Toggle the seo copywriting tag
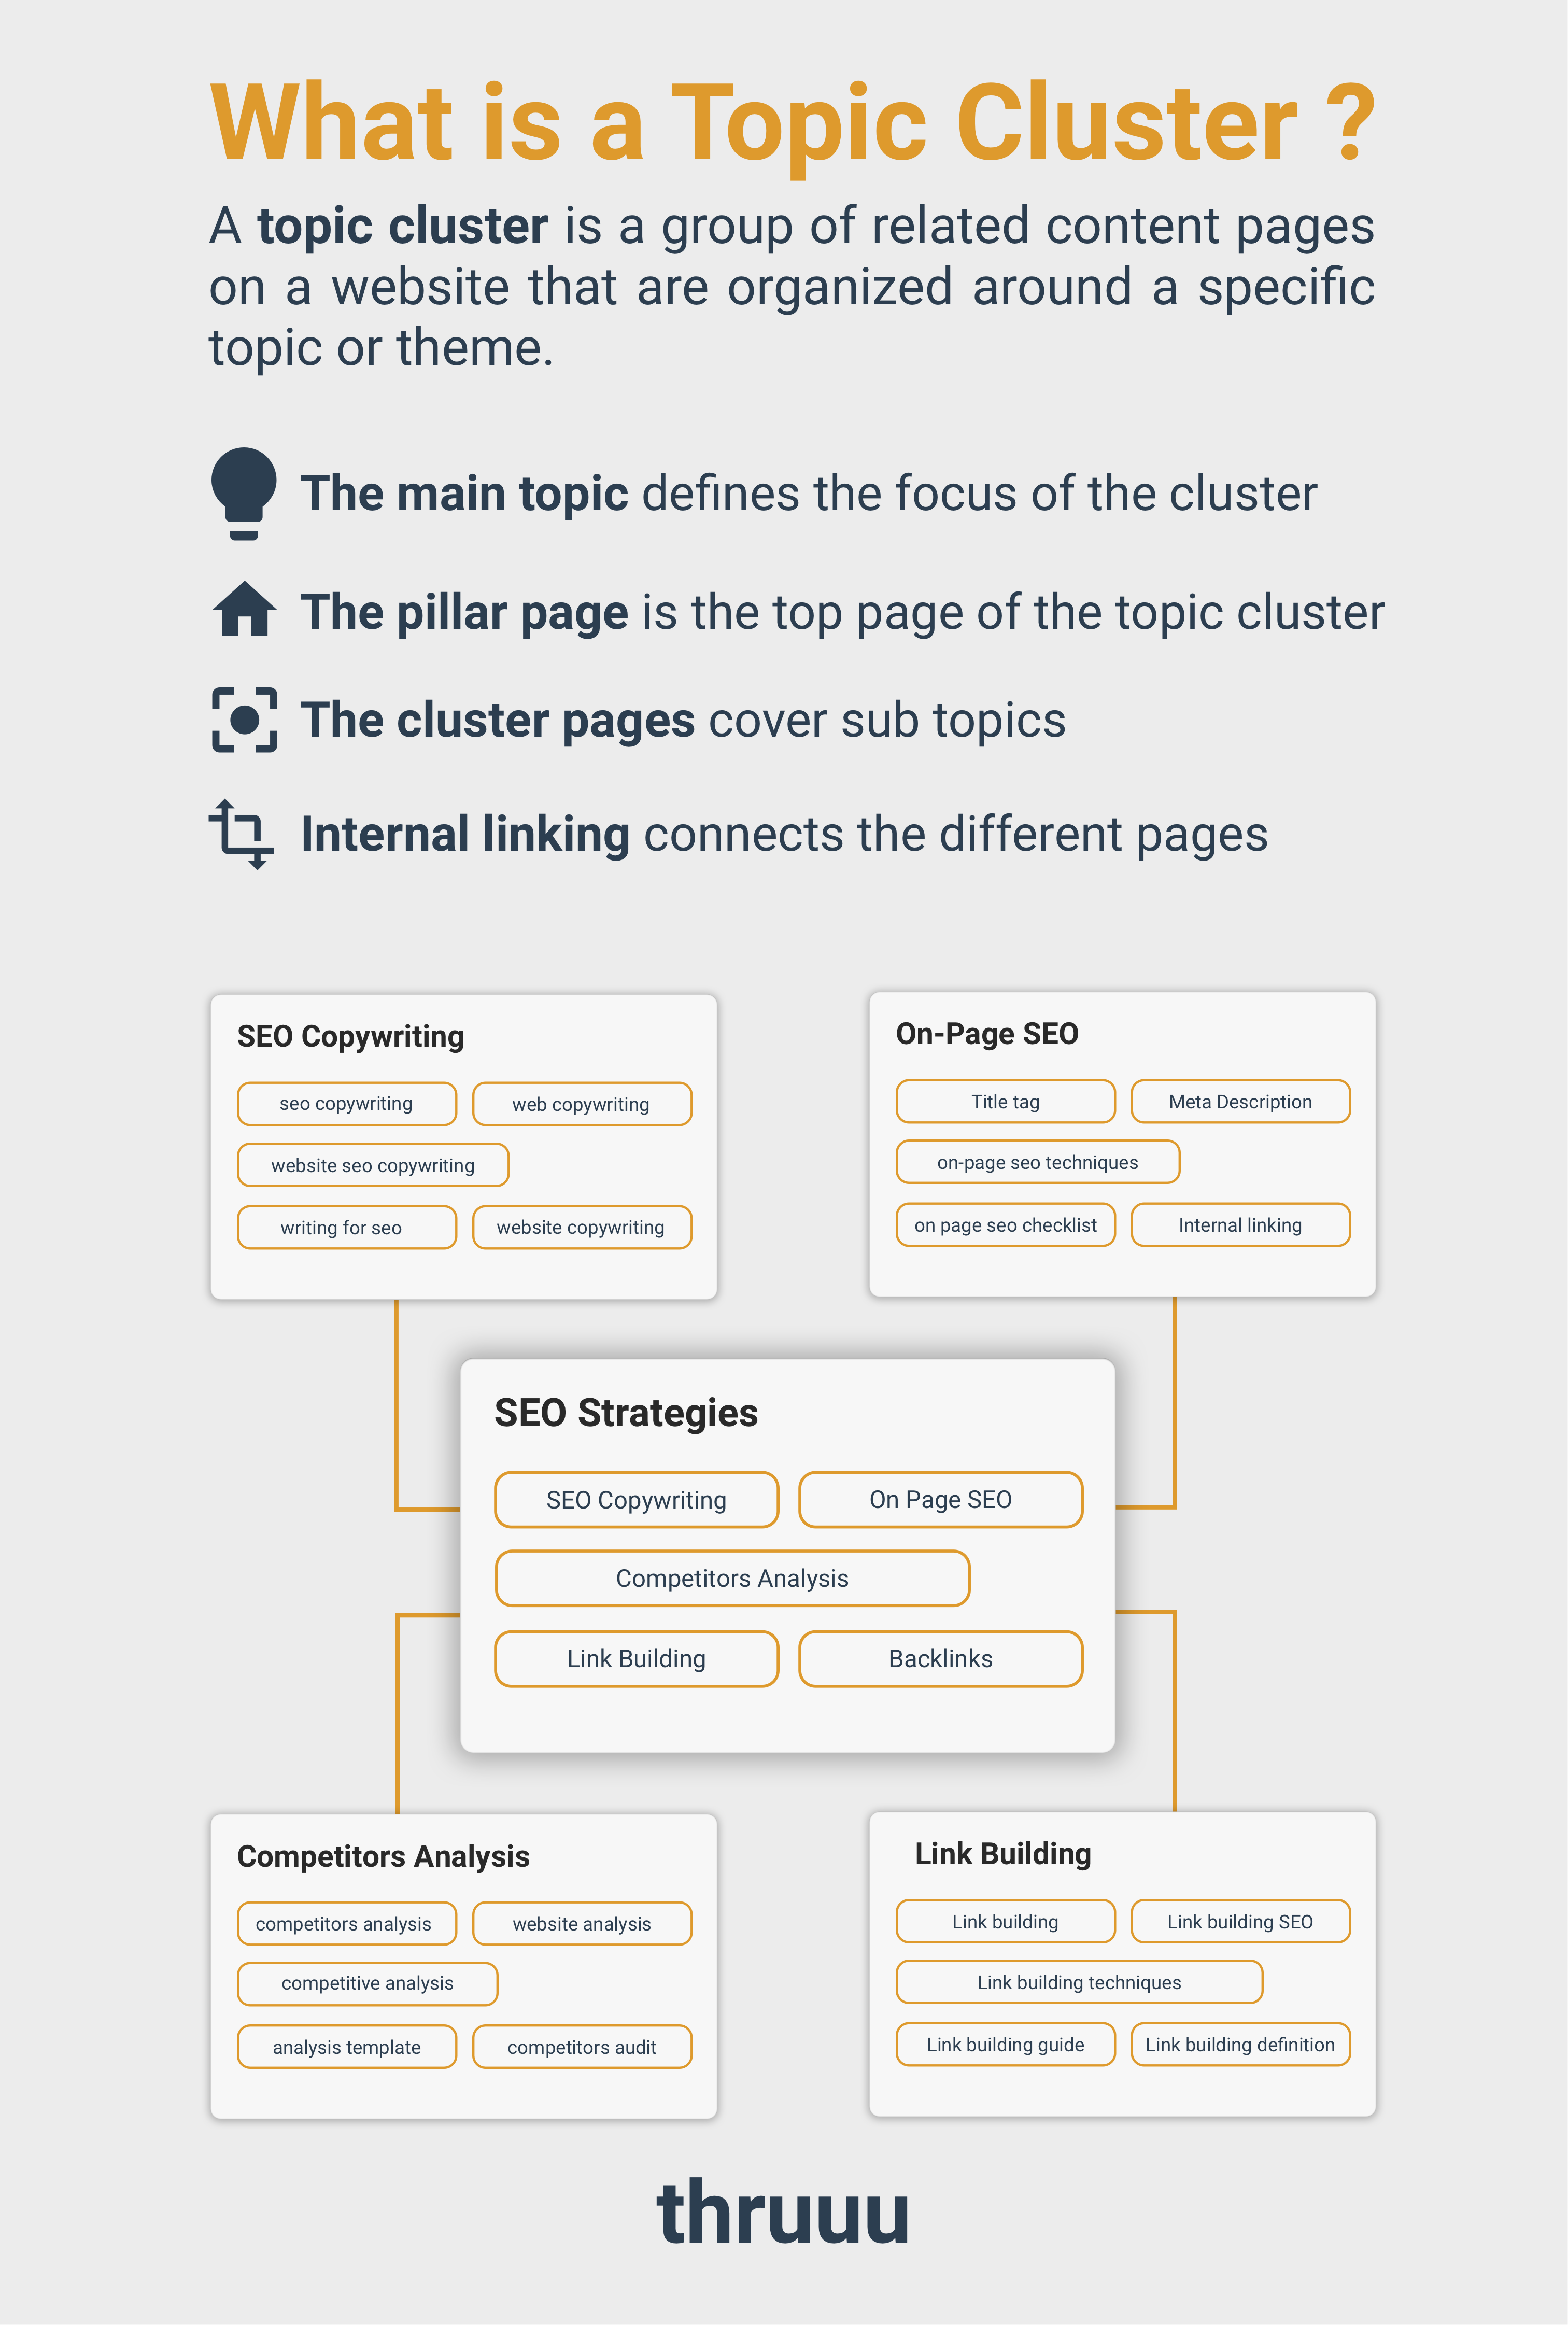This screenshot has height=2325, width=1568. [345, 1104]
